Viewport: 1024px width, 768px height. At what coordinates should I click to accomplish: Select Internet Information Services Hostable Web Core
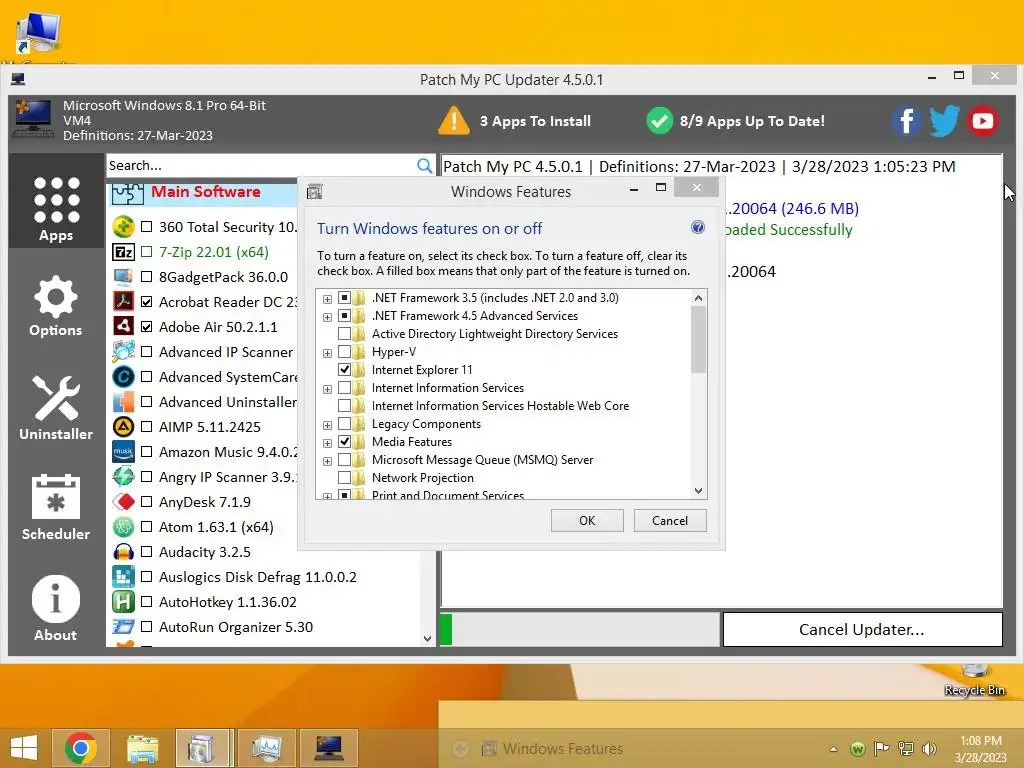coord(500,406)
